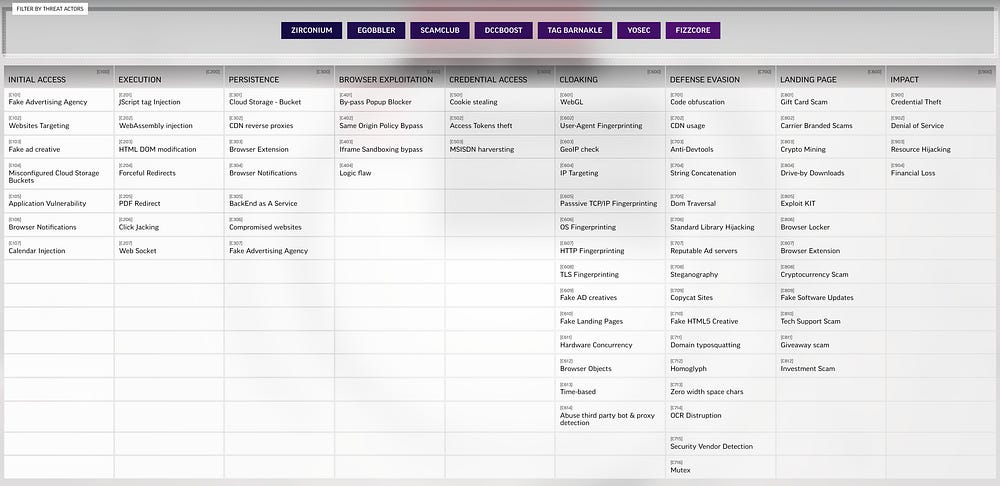
Task: Open the CDN reverse proxies technique
Action: click(x=279, y=123)
